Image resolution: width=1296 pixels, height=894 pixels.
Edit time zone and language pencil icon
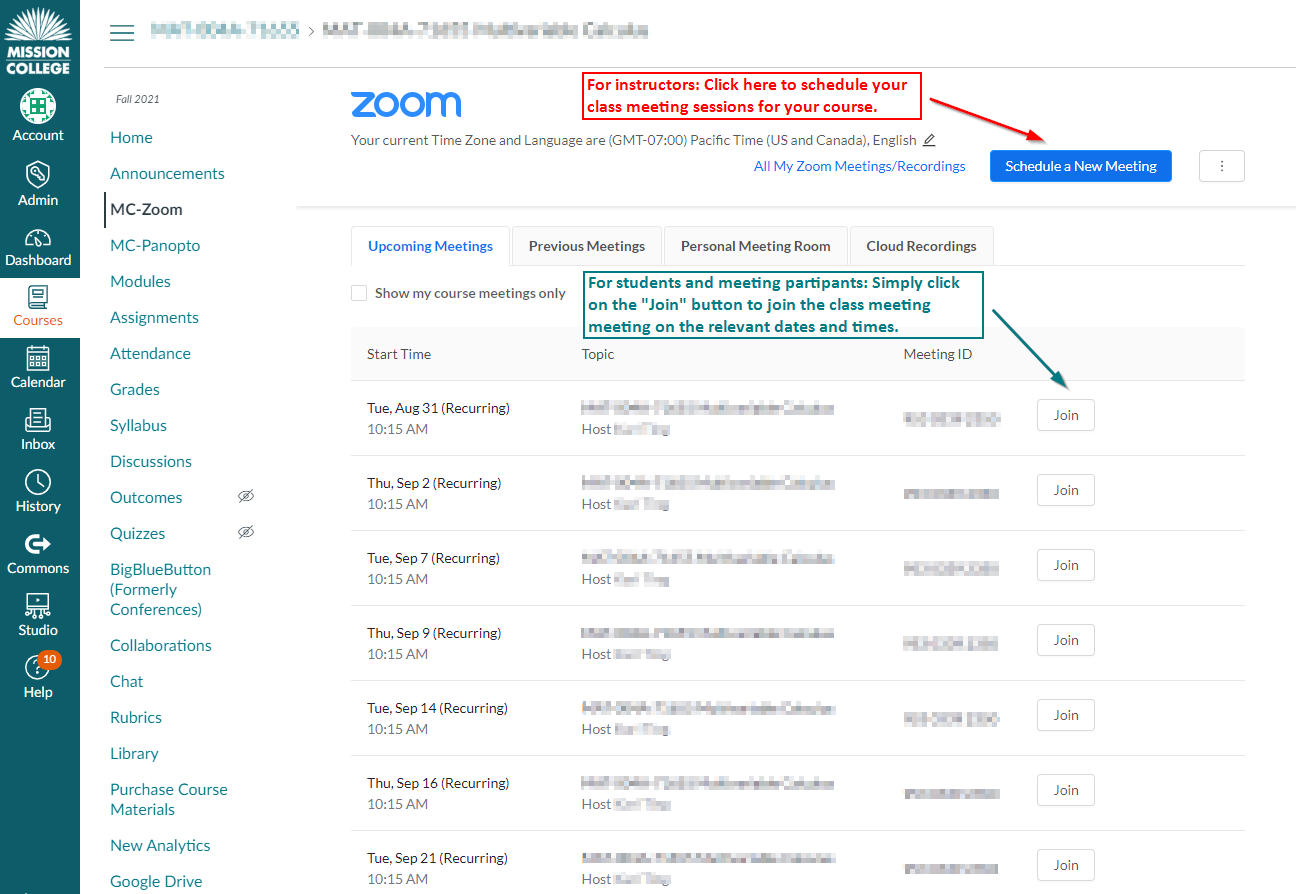[929, 140]
